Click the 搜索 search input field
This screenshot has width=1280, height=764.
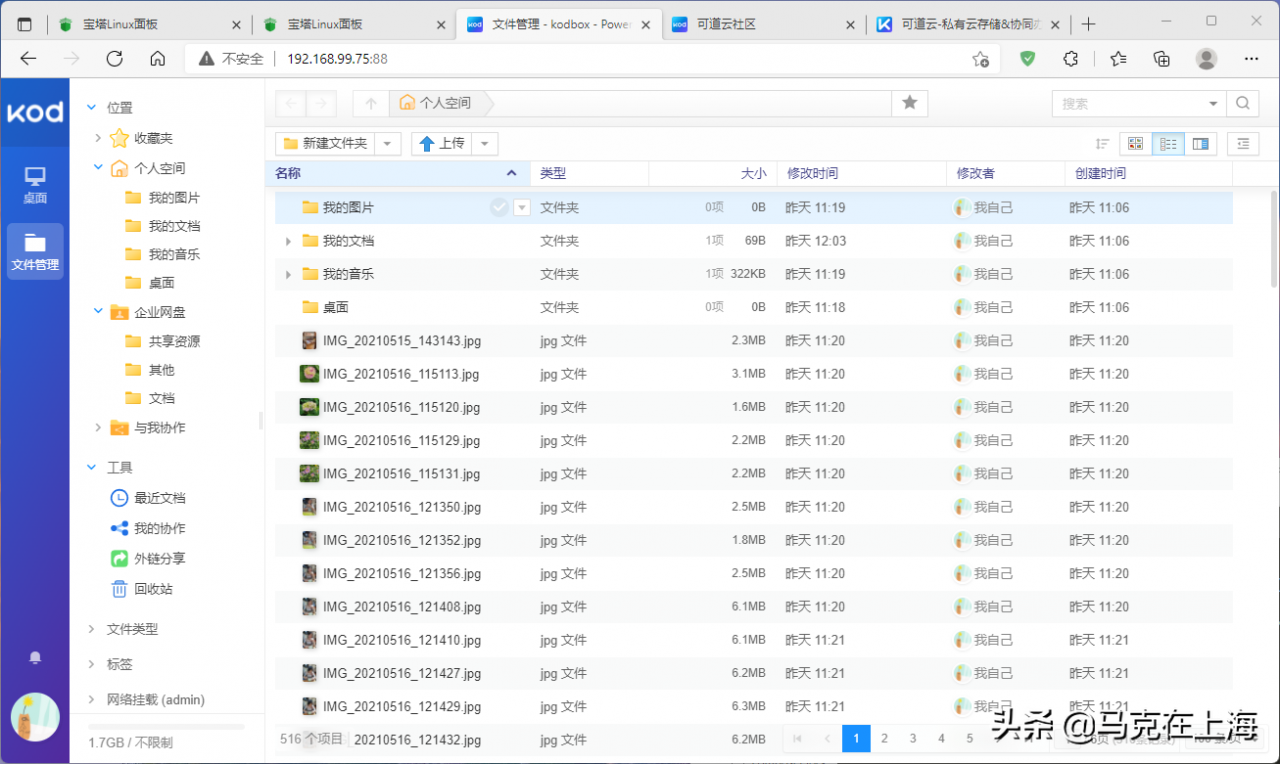coord(1130,103)
